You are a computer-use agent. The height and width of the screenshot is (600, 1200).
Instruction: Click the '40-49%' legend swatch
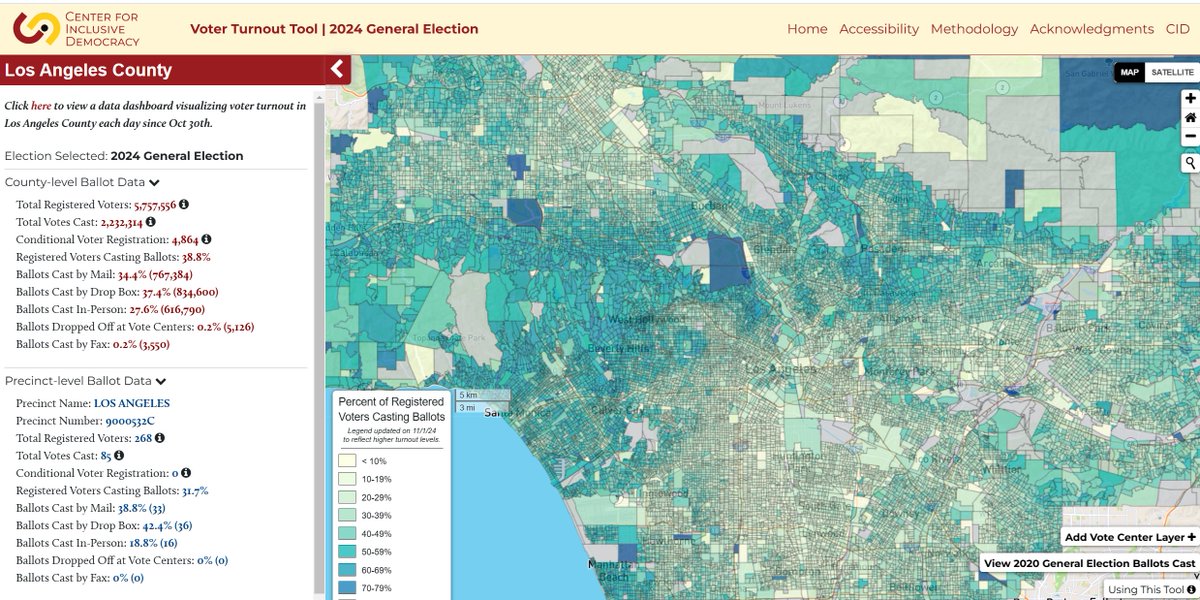click(347, 533)
